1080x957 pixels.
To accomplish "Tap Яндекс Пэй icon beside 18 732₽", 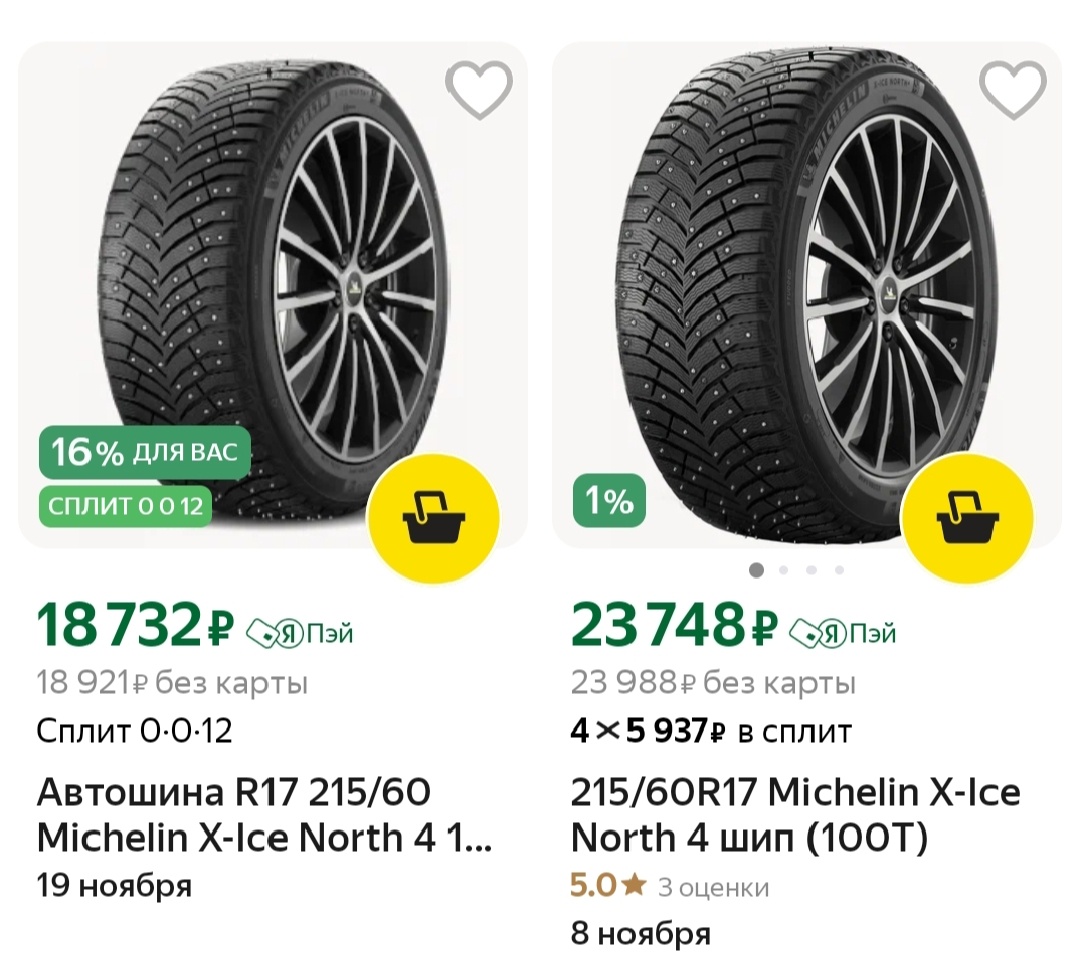I will pyautogui.click(x=299, y=632).
